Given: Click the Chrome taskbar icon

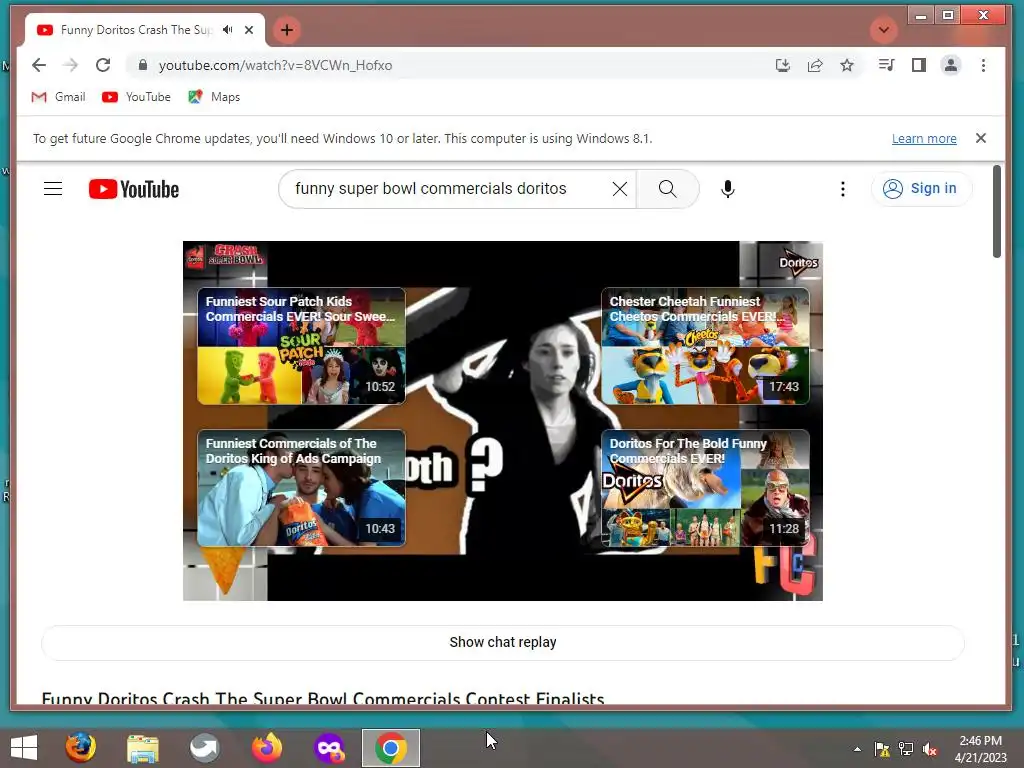Looking at the screenshot, I should (x=391, y=748).
